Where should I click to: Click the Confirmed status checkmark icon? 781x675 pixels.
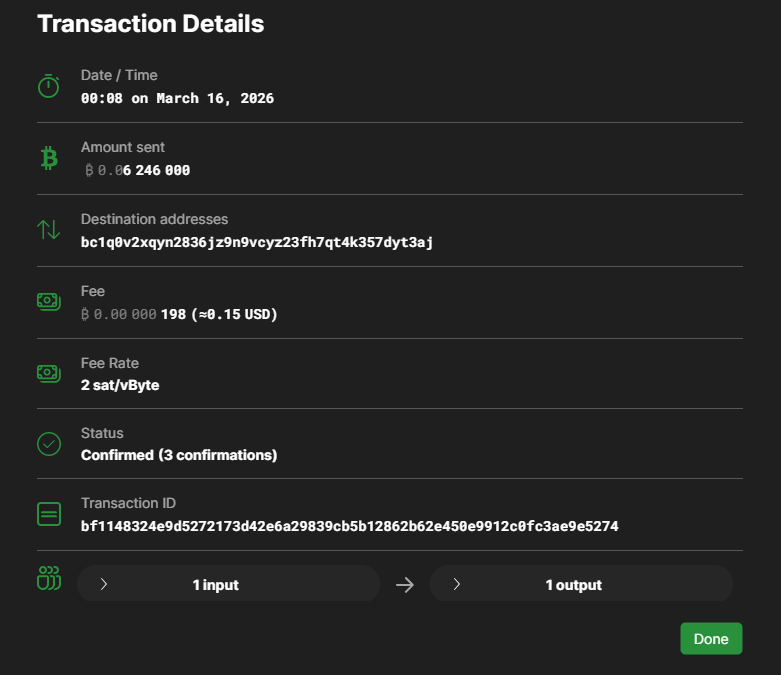[49, 443]
